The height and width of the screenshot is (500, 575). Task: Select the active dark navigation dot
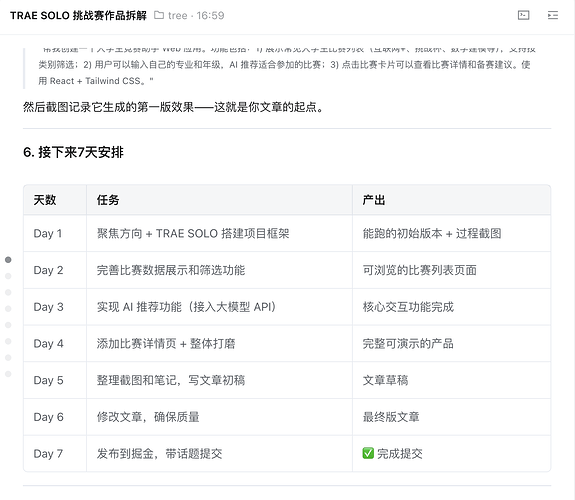(8, 260)
